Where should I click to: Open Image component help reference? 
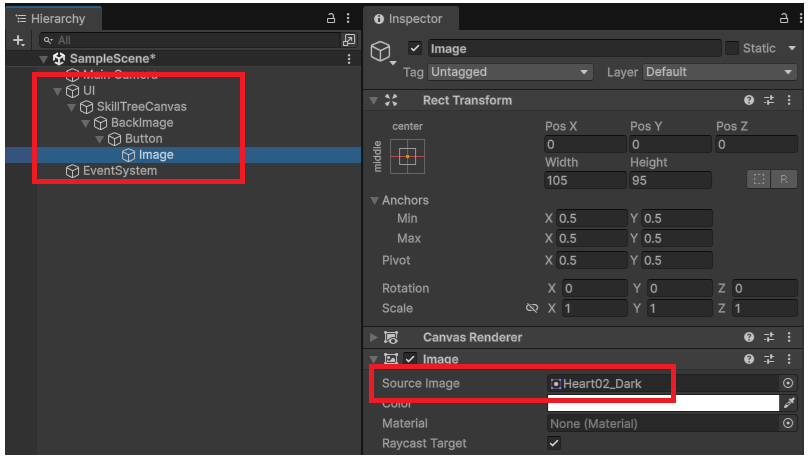(x=749, y=359)
